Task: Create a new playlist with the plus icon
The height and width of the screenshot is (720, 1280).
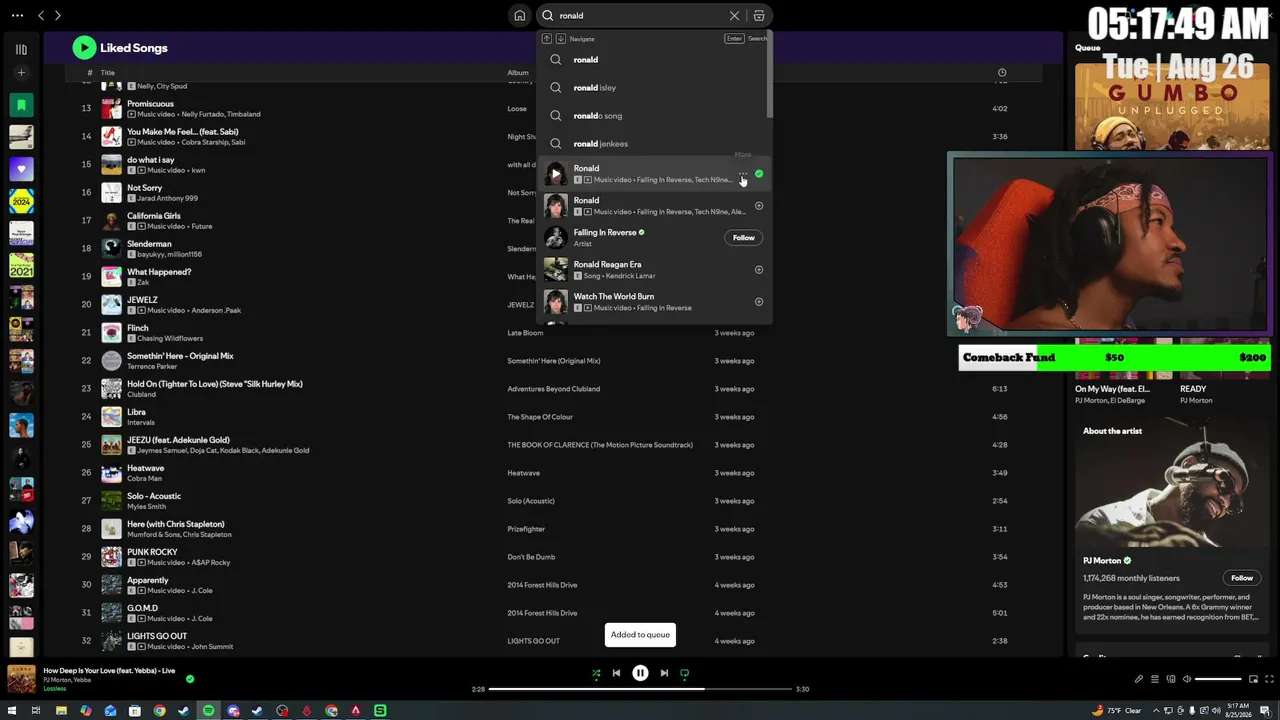Action: point(21,73)
